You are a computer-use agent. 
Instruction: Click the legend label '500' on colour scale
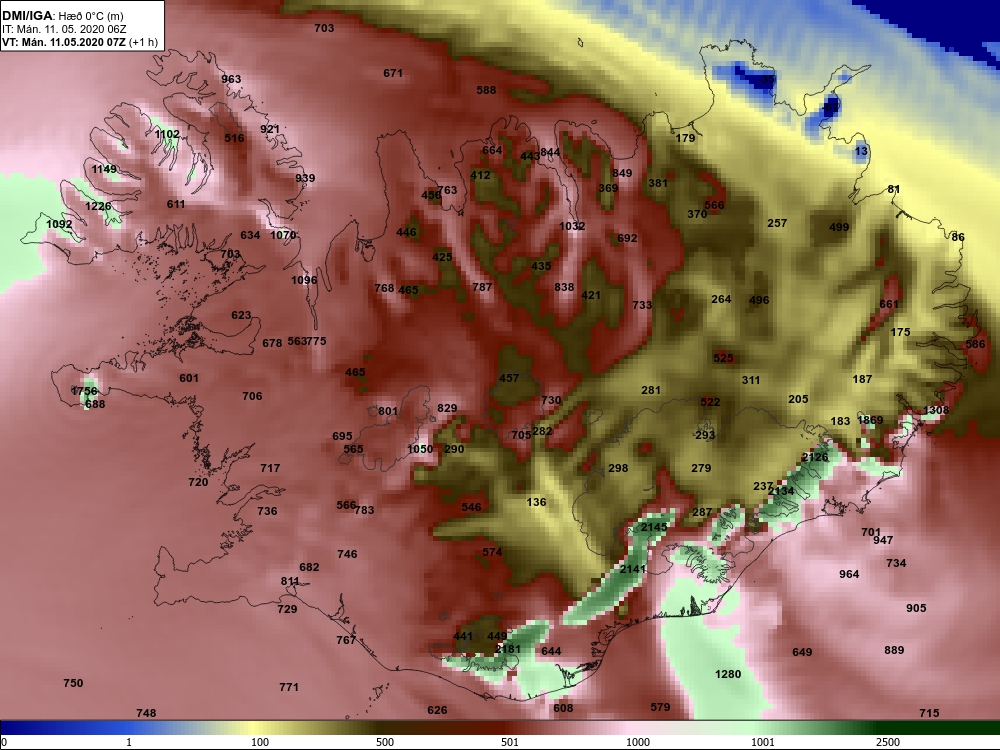click(385, 742)
